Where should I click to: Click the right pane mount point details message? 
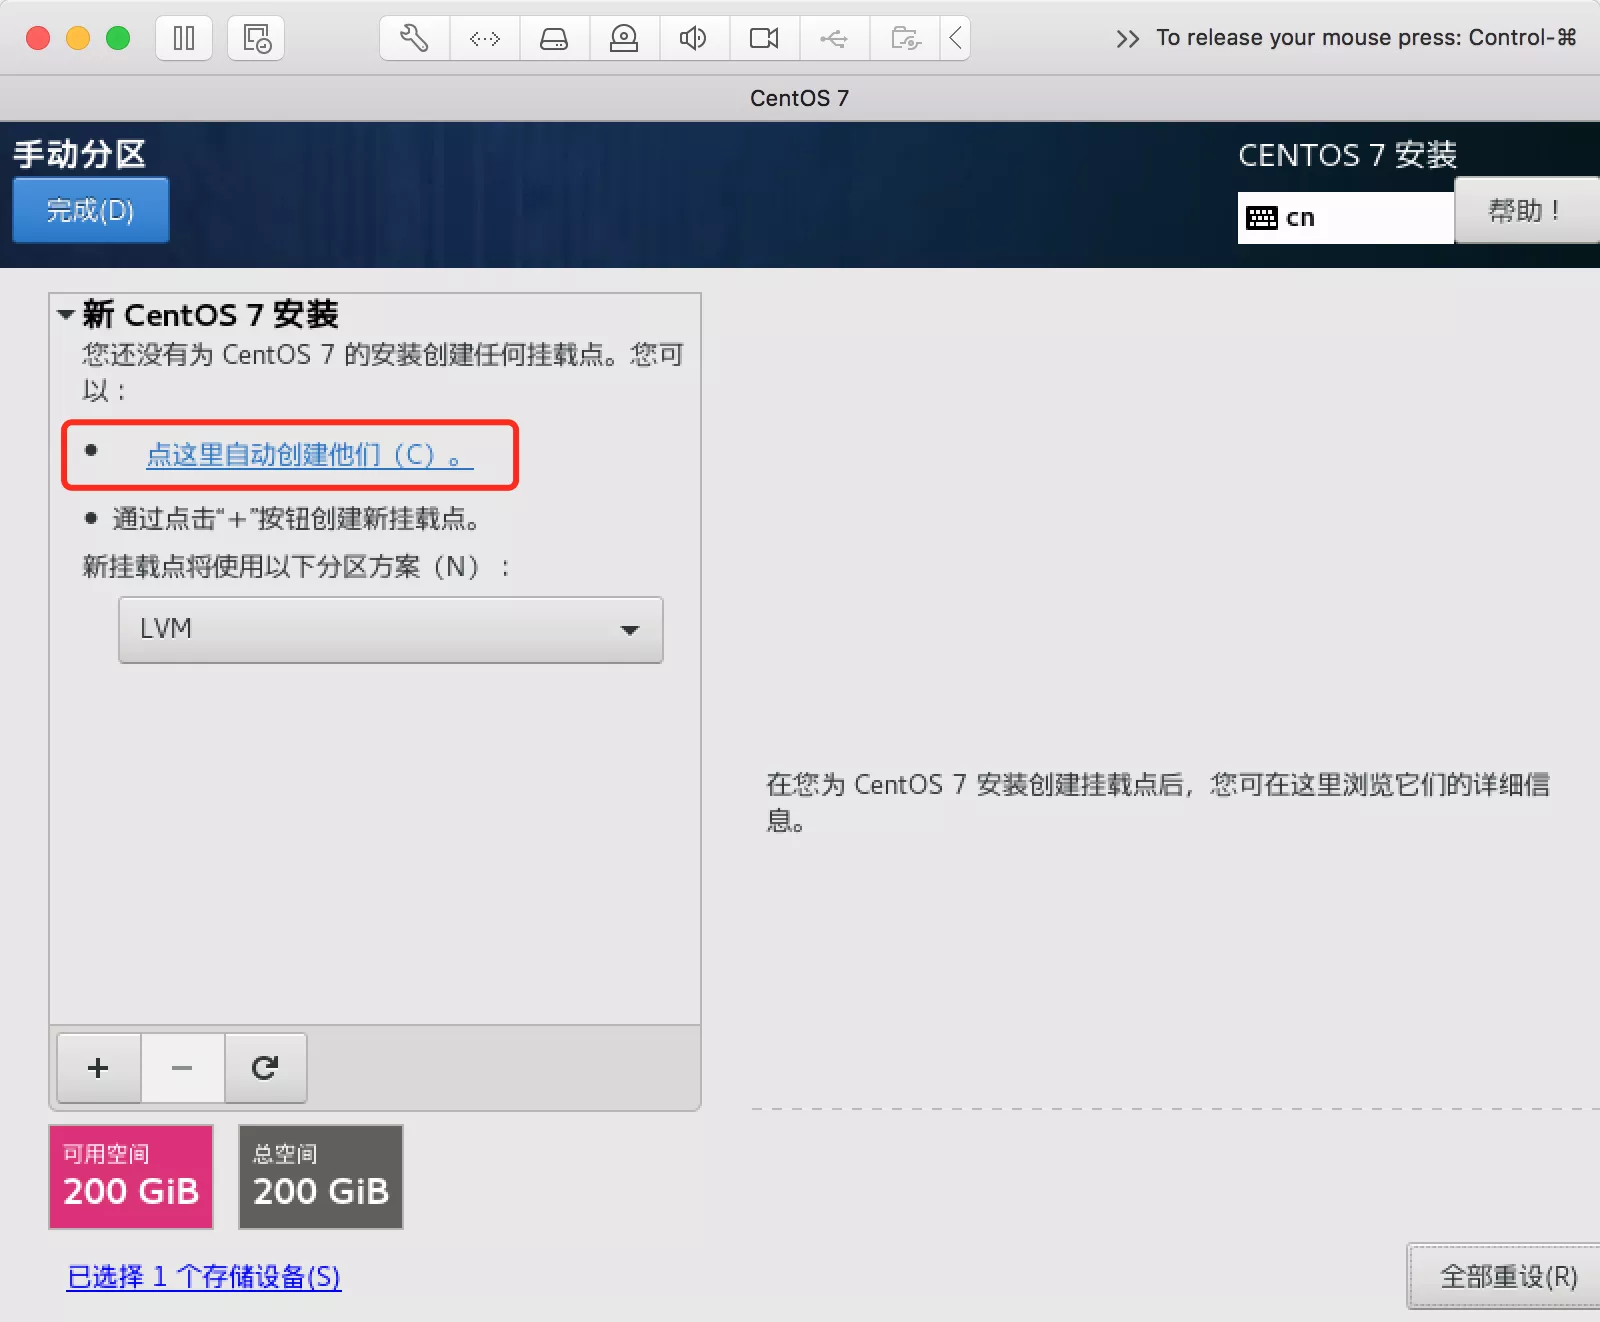click(x=1158, y=802)
